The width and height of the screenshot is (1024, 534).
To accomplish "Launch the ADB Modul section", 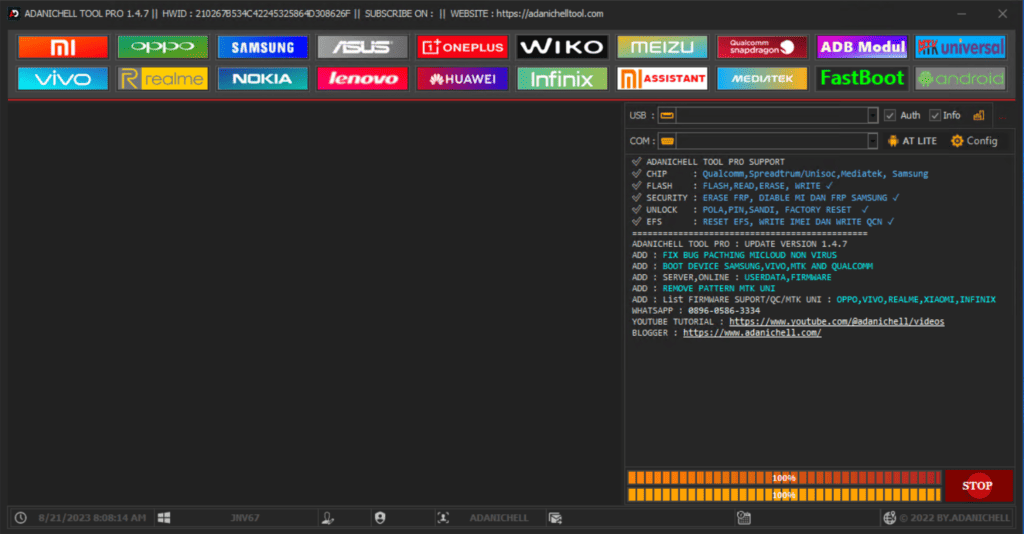I will point(862,47).
